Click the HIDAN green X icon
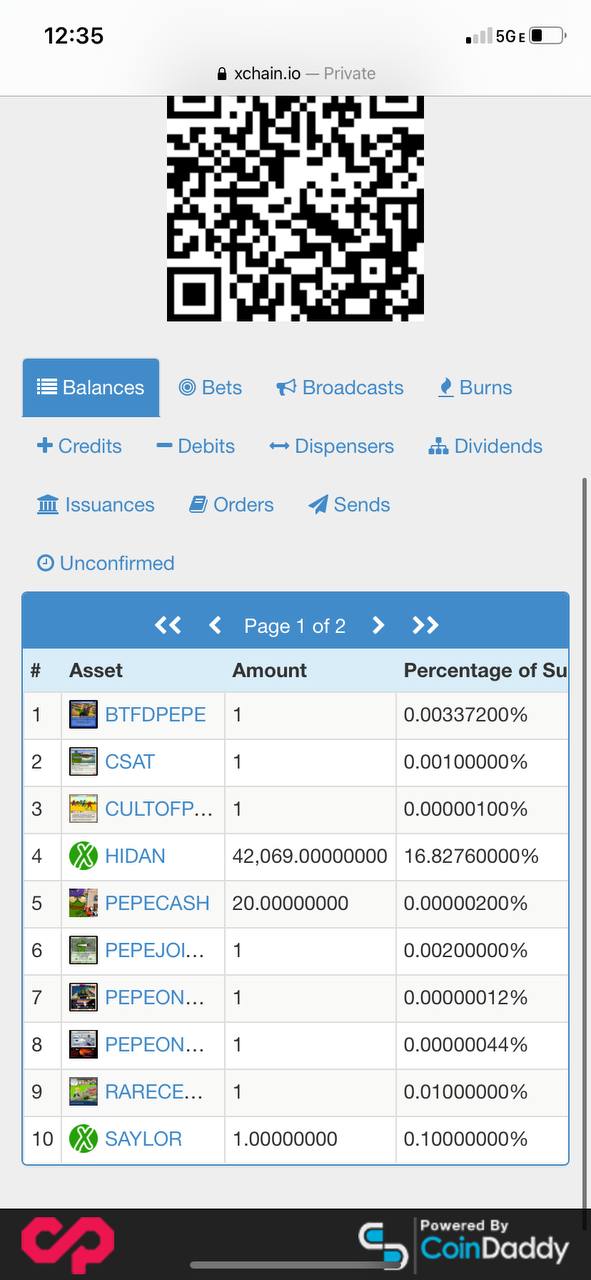 pos(83,856)
